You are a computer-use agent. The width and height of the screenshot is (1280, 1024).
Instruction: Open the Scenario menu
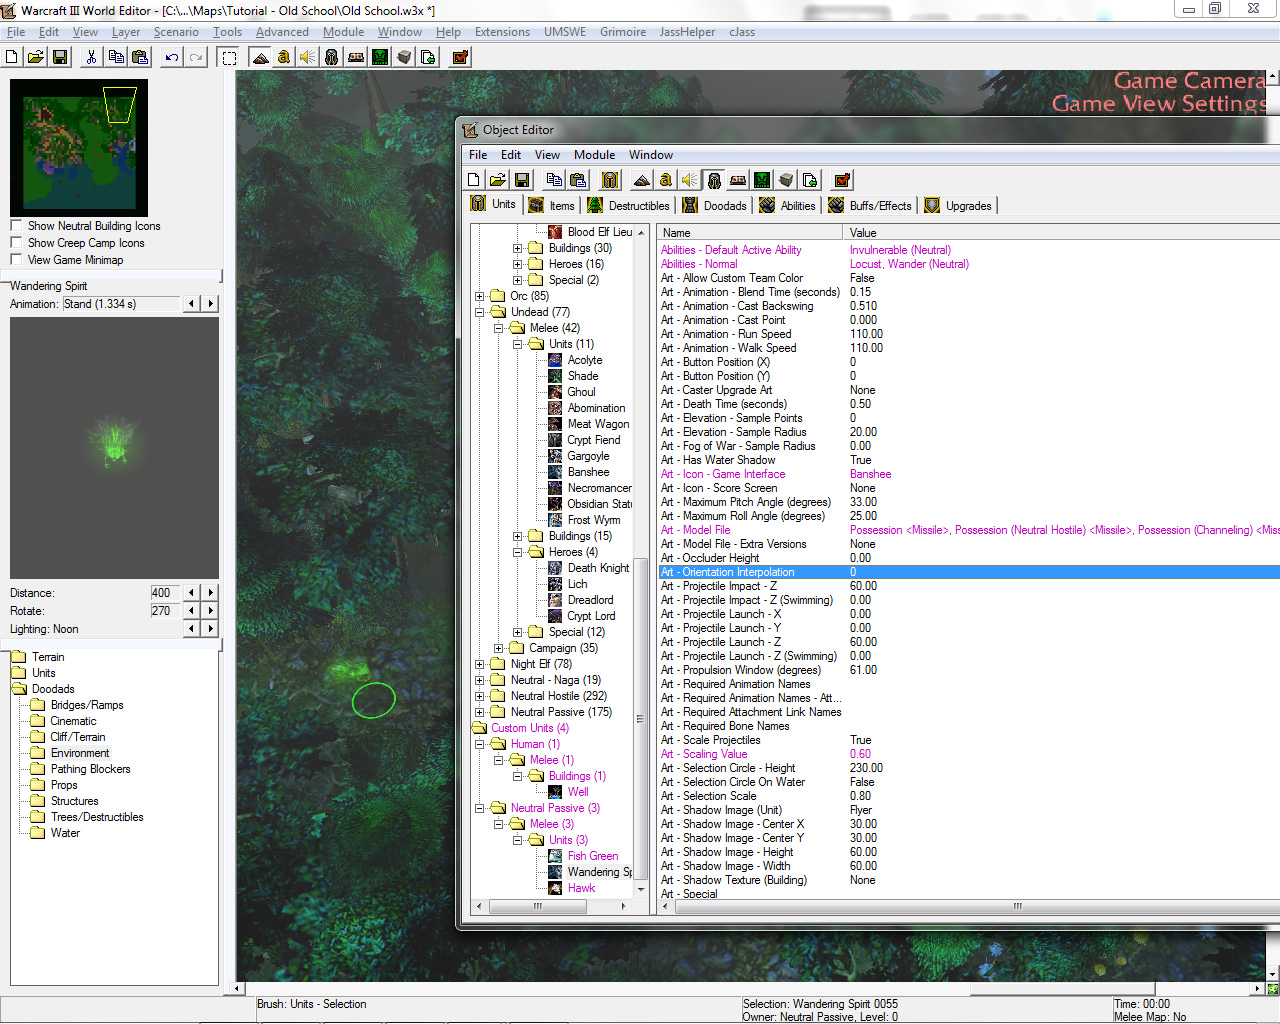tap(176, 32)
